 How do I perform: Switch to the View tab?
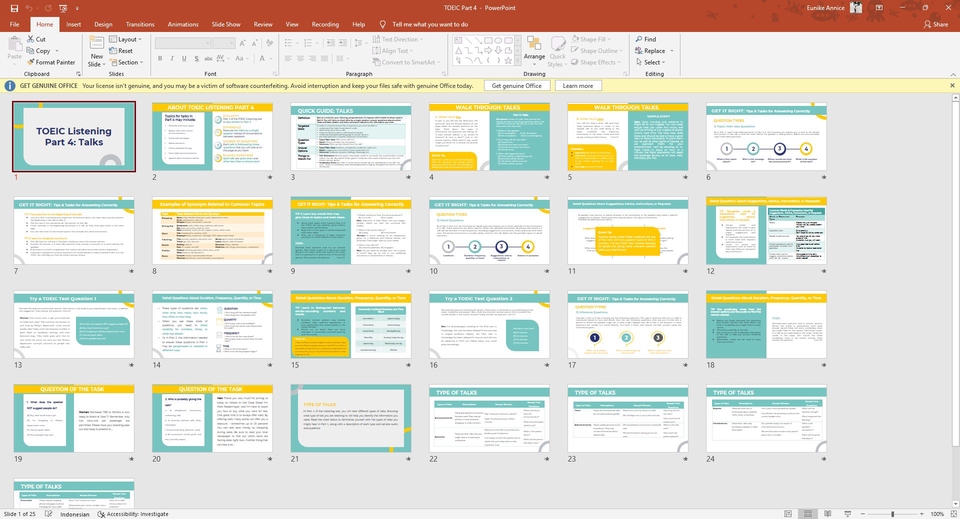(x=292, y=24)
